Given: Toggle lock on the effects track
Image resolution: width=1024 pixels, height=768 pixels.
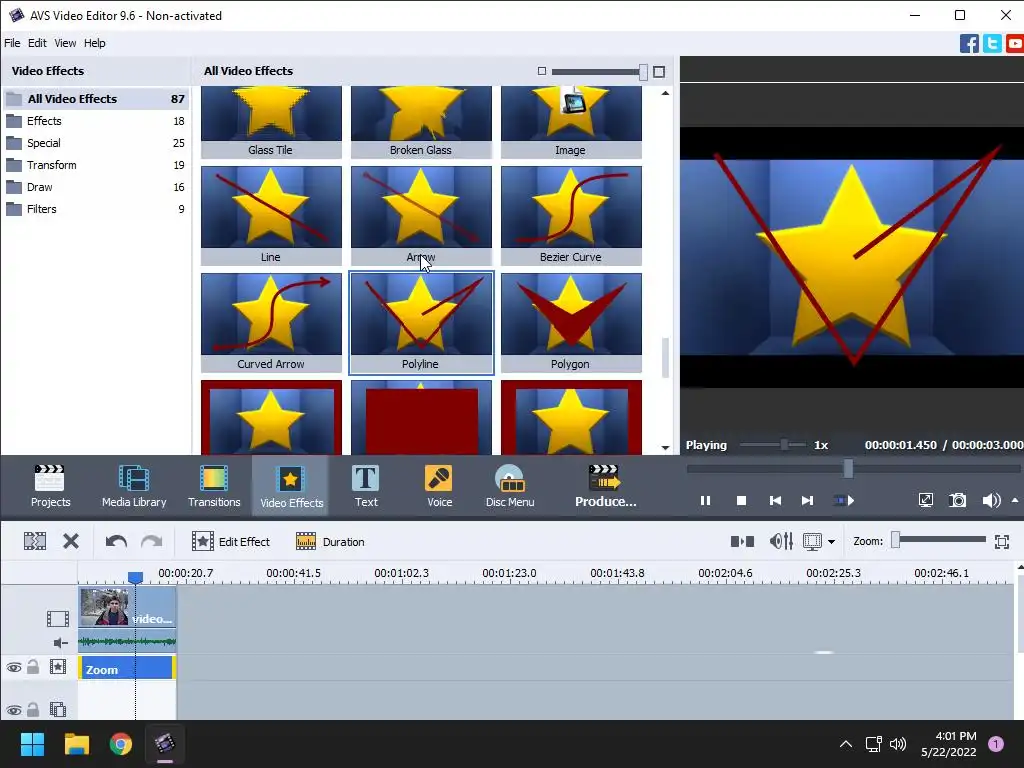Looking at the screenshot, I should point(33,667).
